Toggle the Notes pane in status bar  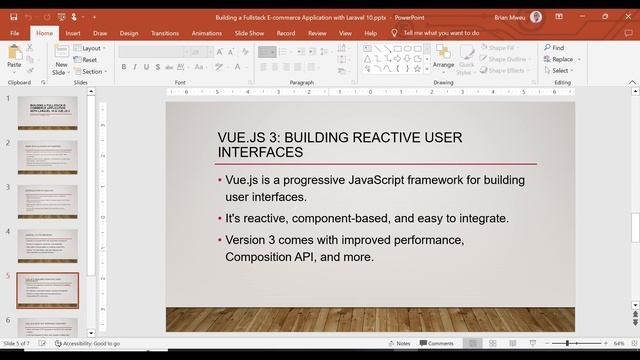click(x=399, y=343)
